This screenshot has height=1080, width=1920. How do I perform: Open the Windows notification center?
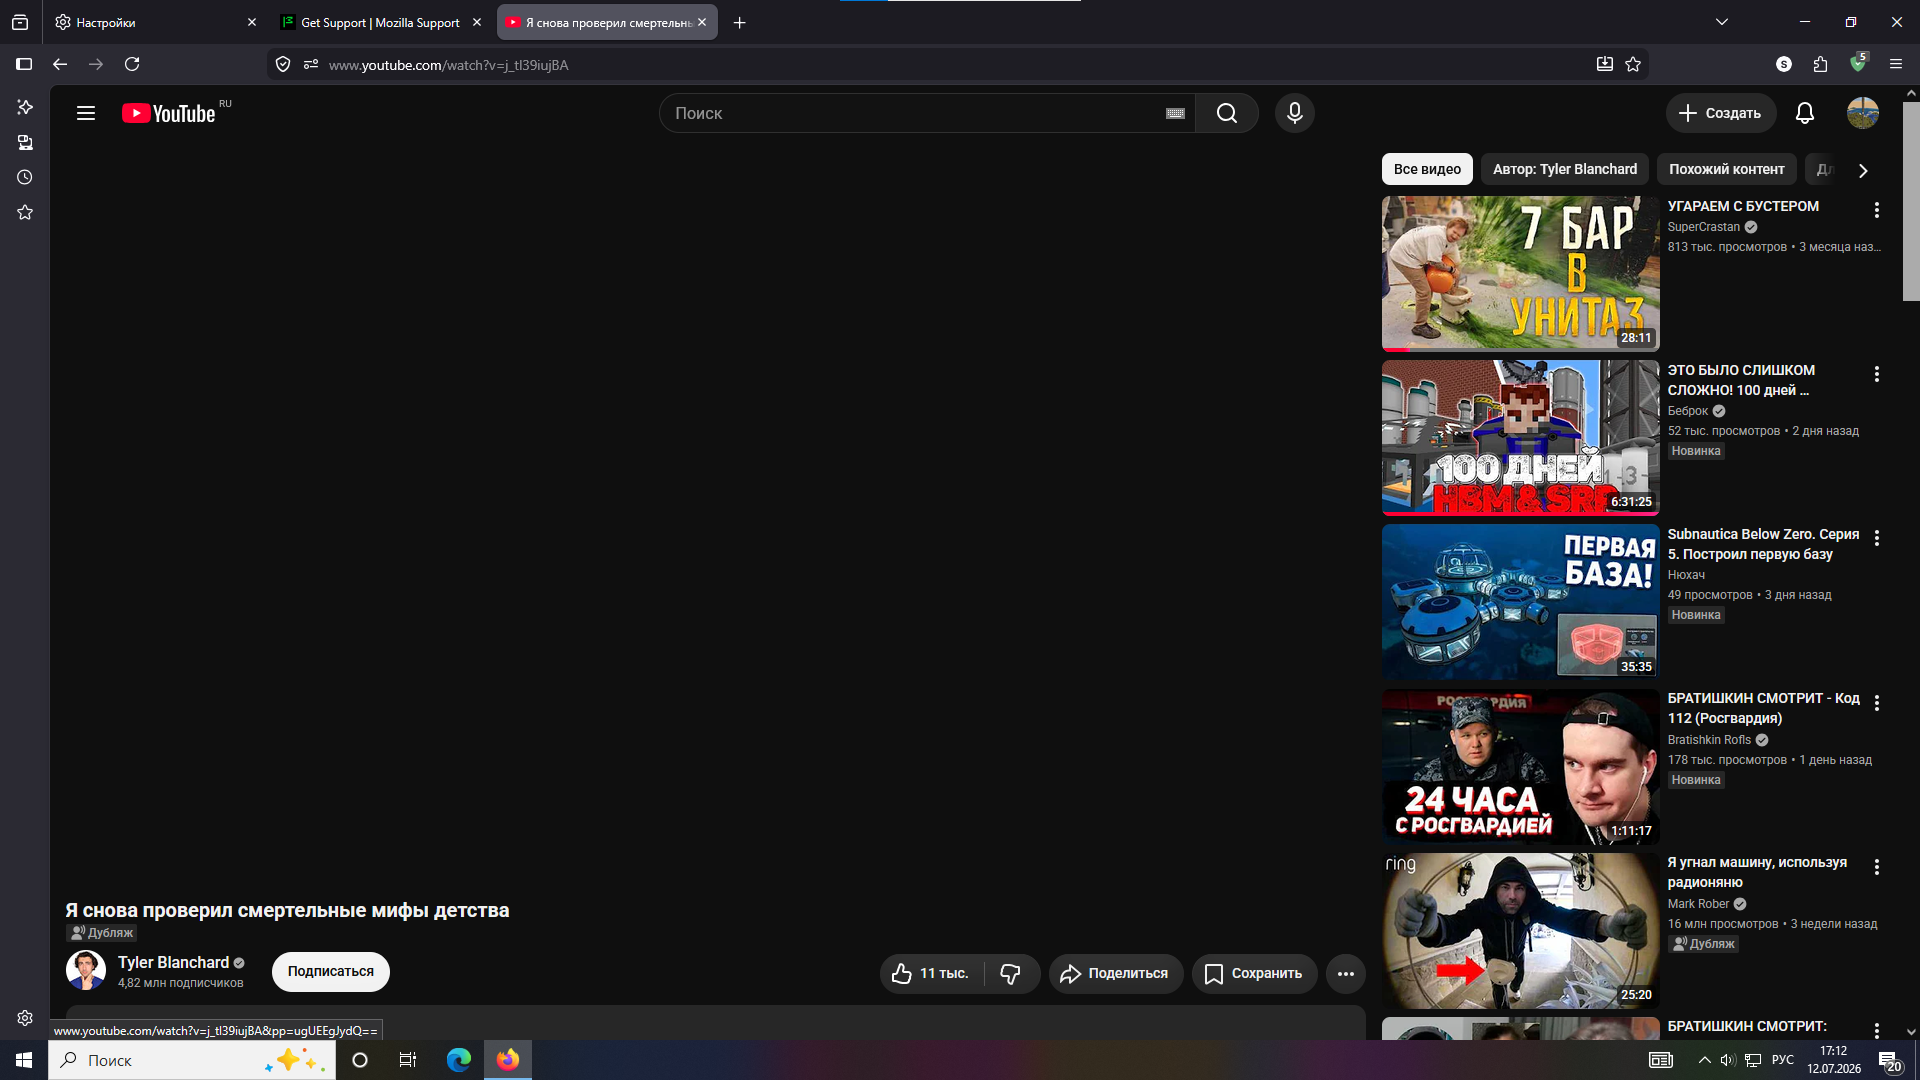click(x=1890, y=1060)
